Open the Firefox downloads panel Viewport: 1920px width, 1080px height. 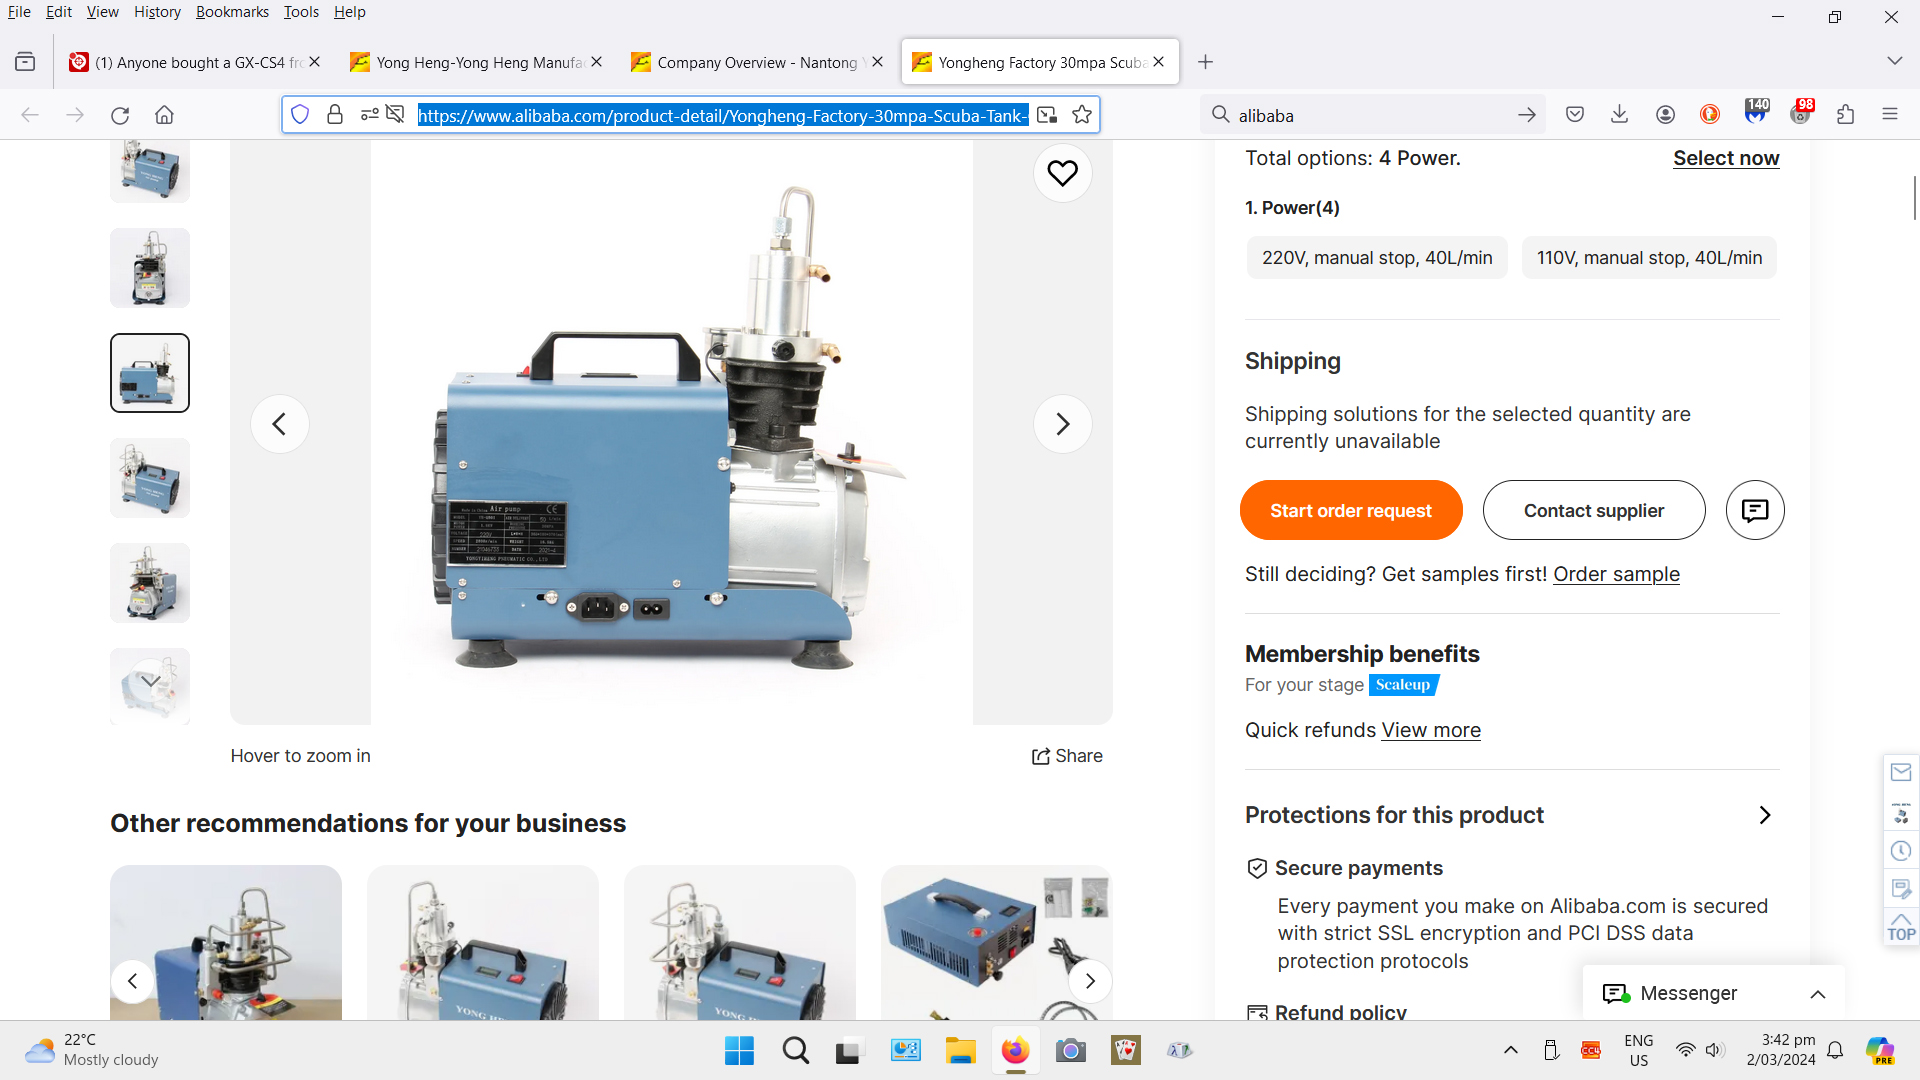pos(1620,115)
